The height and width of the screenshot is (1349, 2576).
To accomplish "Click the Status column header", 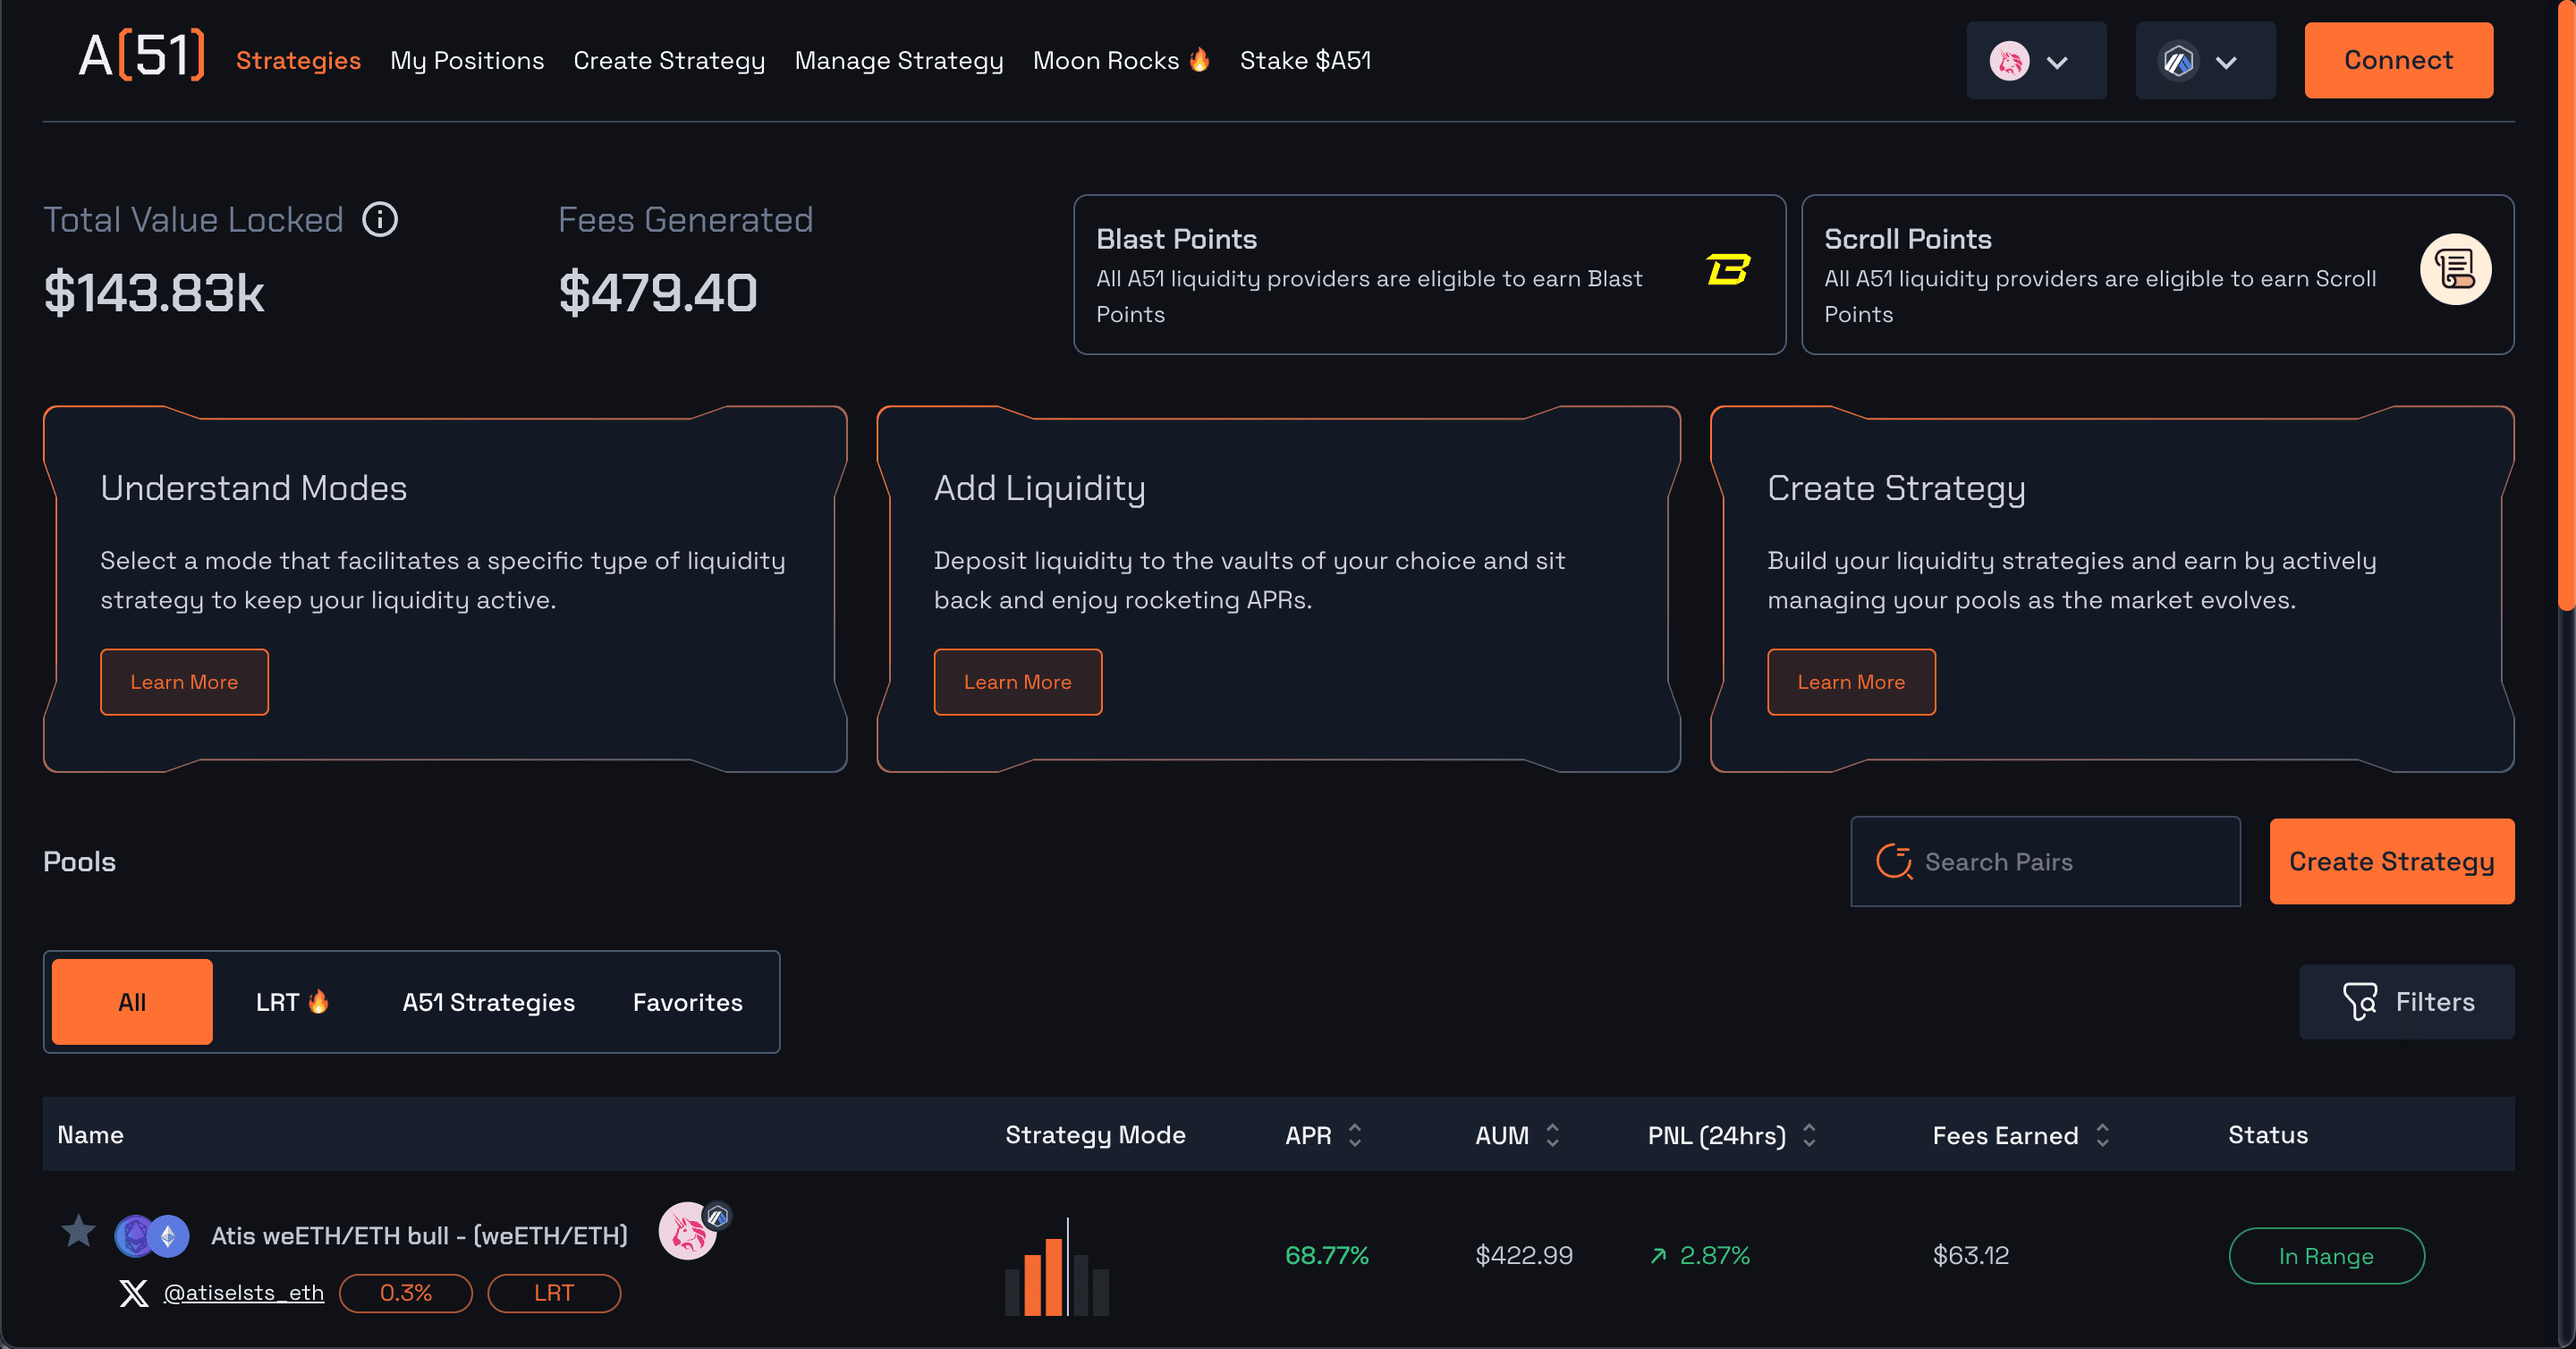I will click(2267, 1135).
